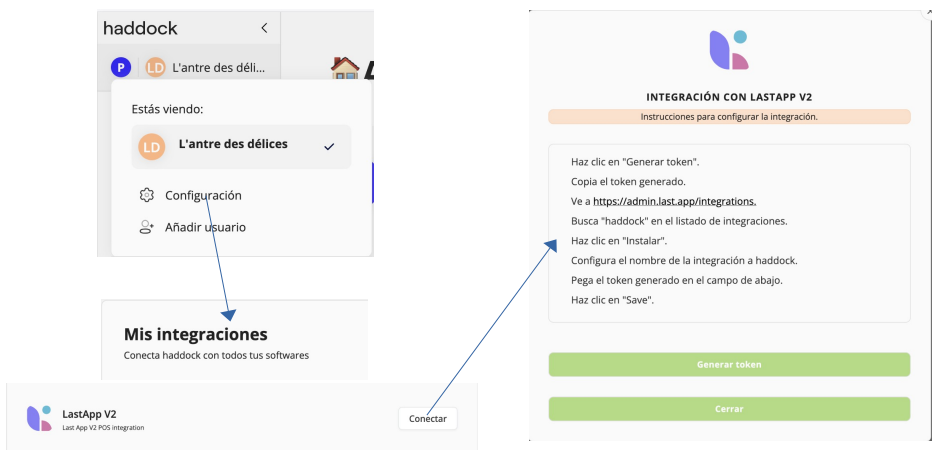Click the Mis integraciones heading

tap(196, 334)
